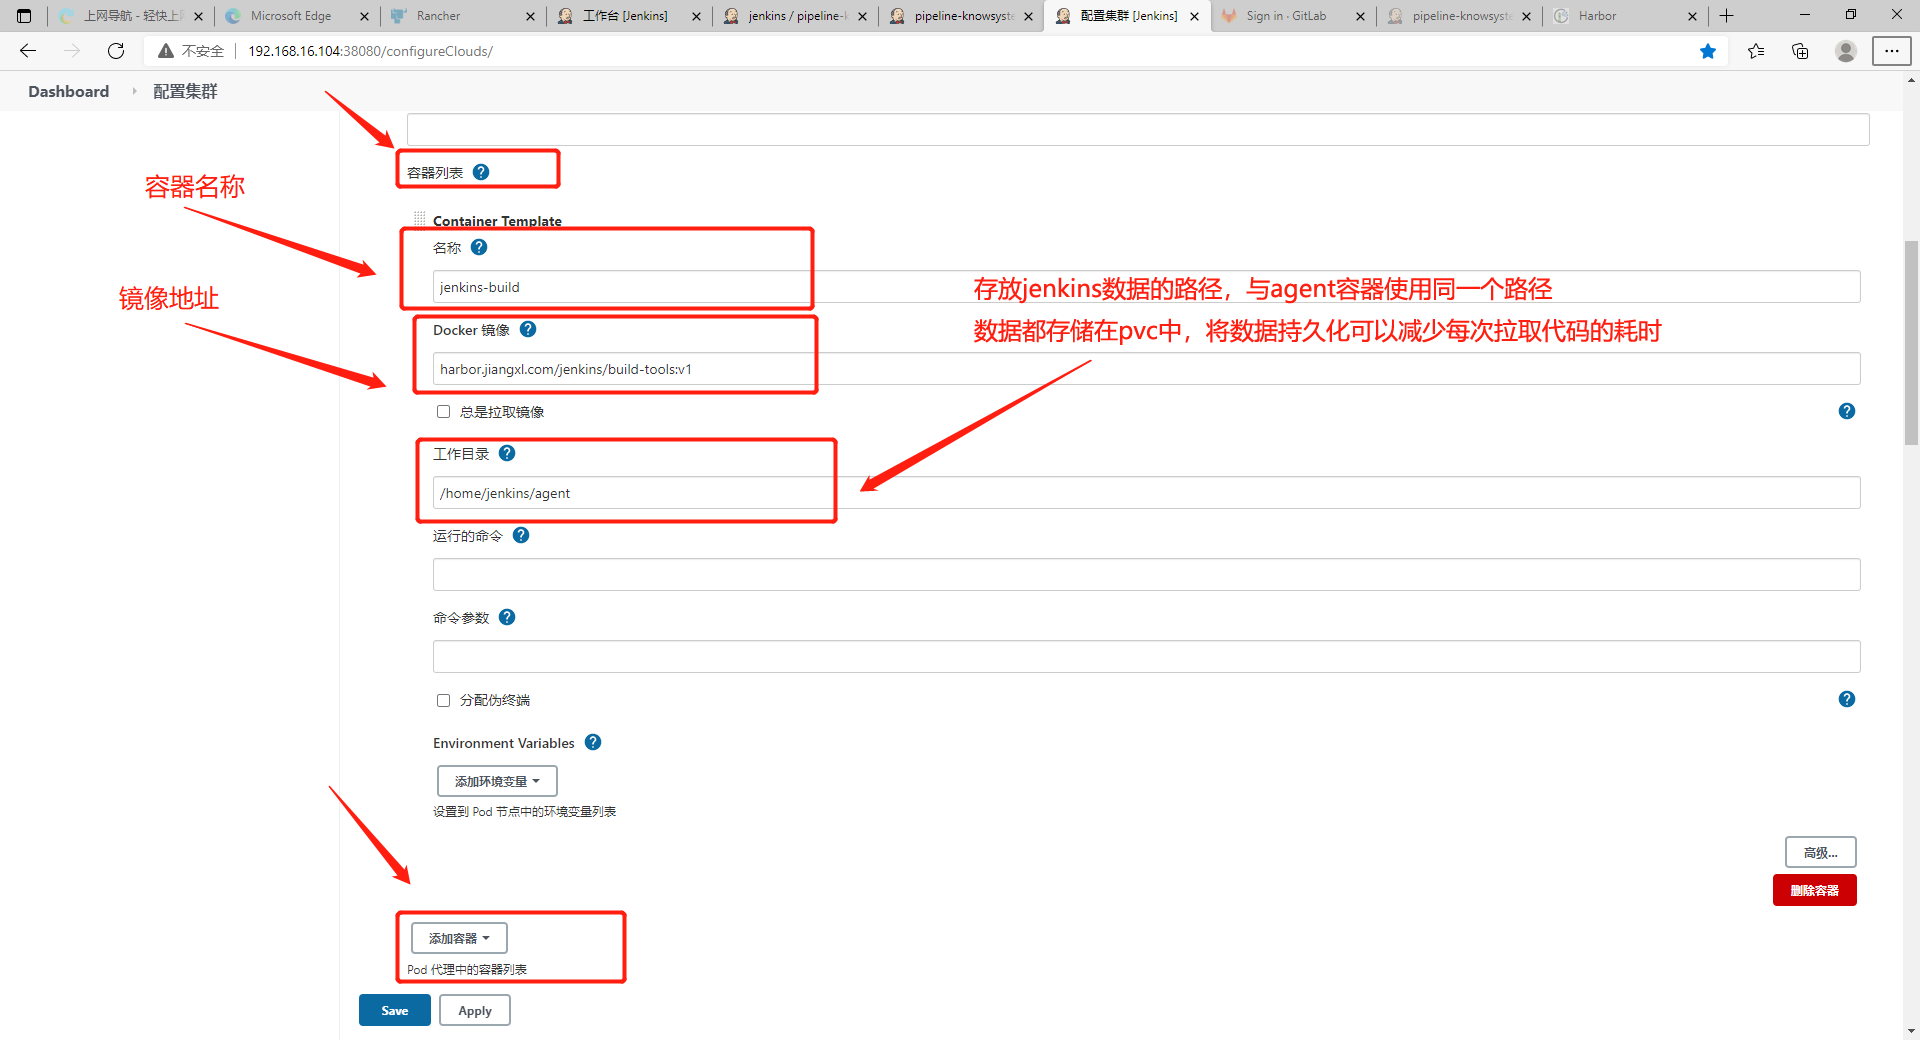Show help for 命令参数
Screen dimensions: 1920x1040
coord(507,617)
